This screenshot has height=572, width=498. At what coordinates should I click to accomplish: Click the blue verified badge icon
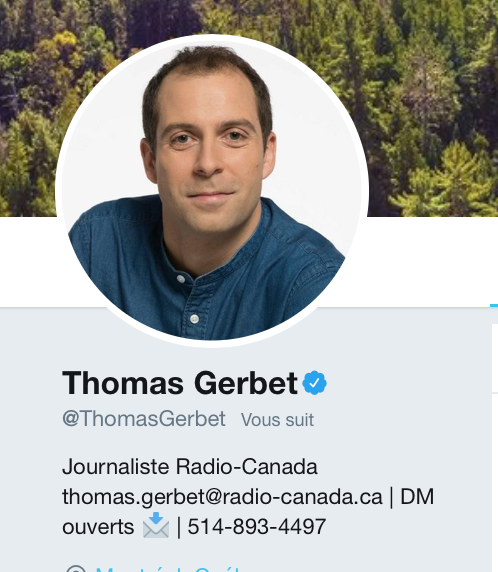click(314, 383)
